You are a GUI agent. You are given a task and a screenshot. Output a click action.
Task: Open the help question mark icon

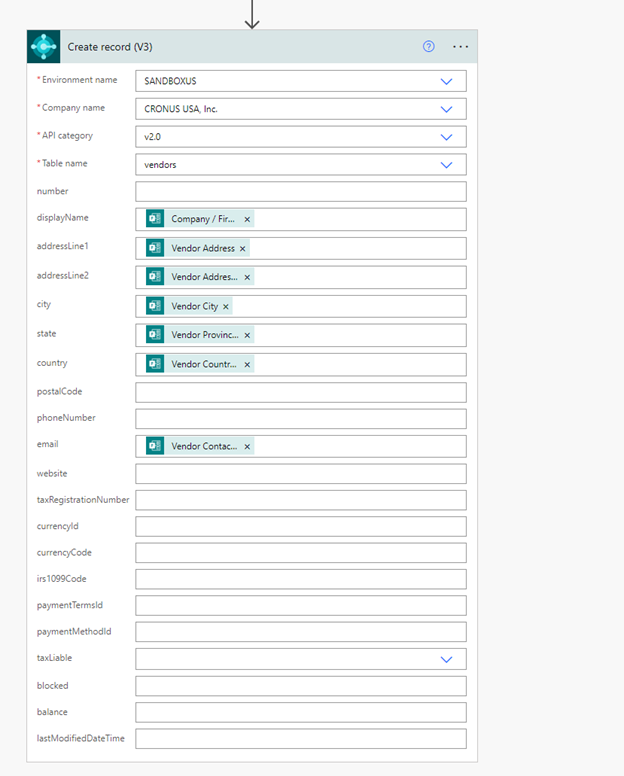[x=429, y=47]
